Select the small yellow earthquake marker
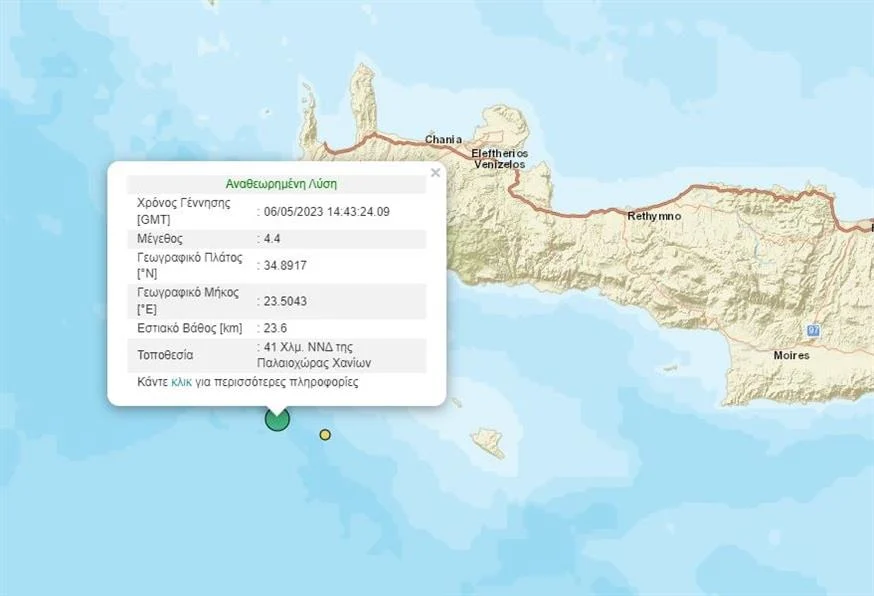 tap(325, 434)
